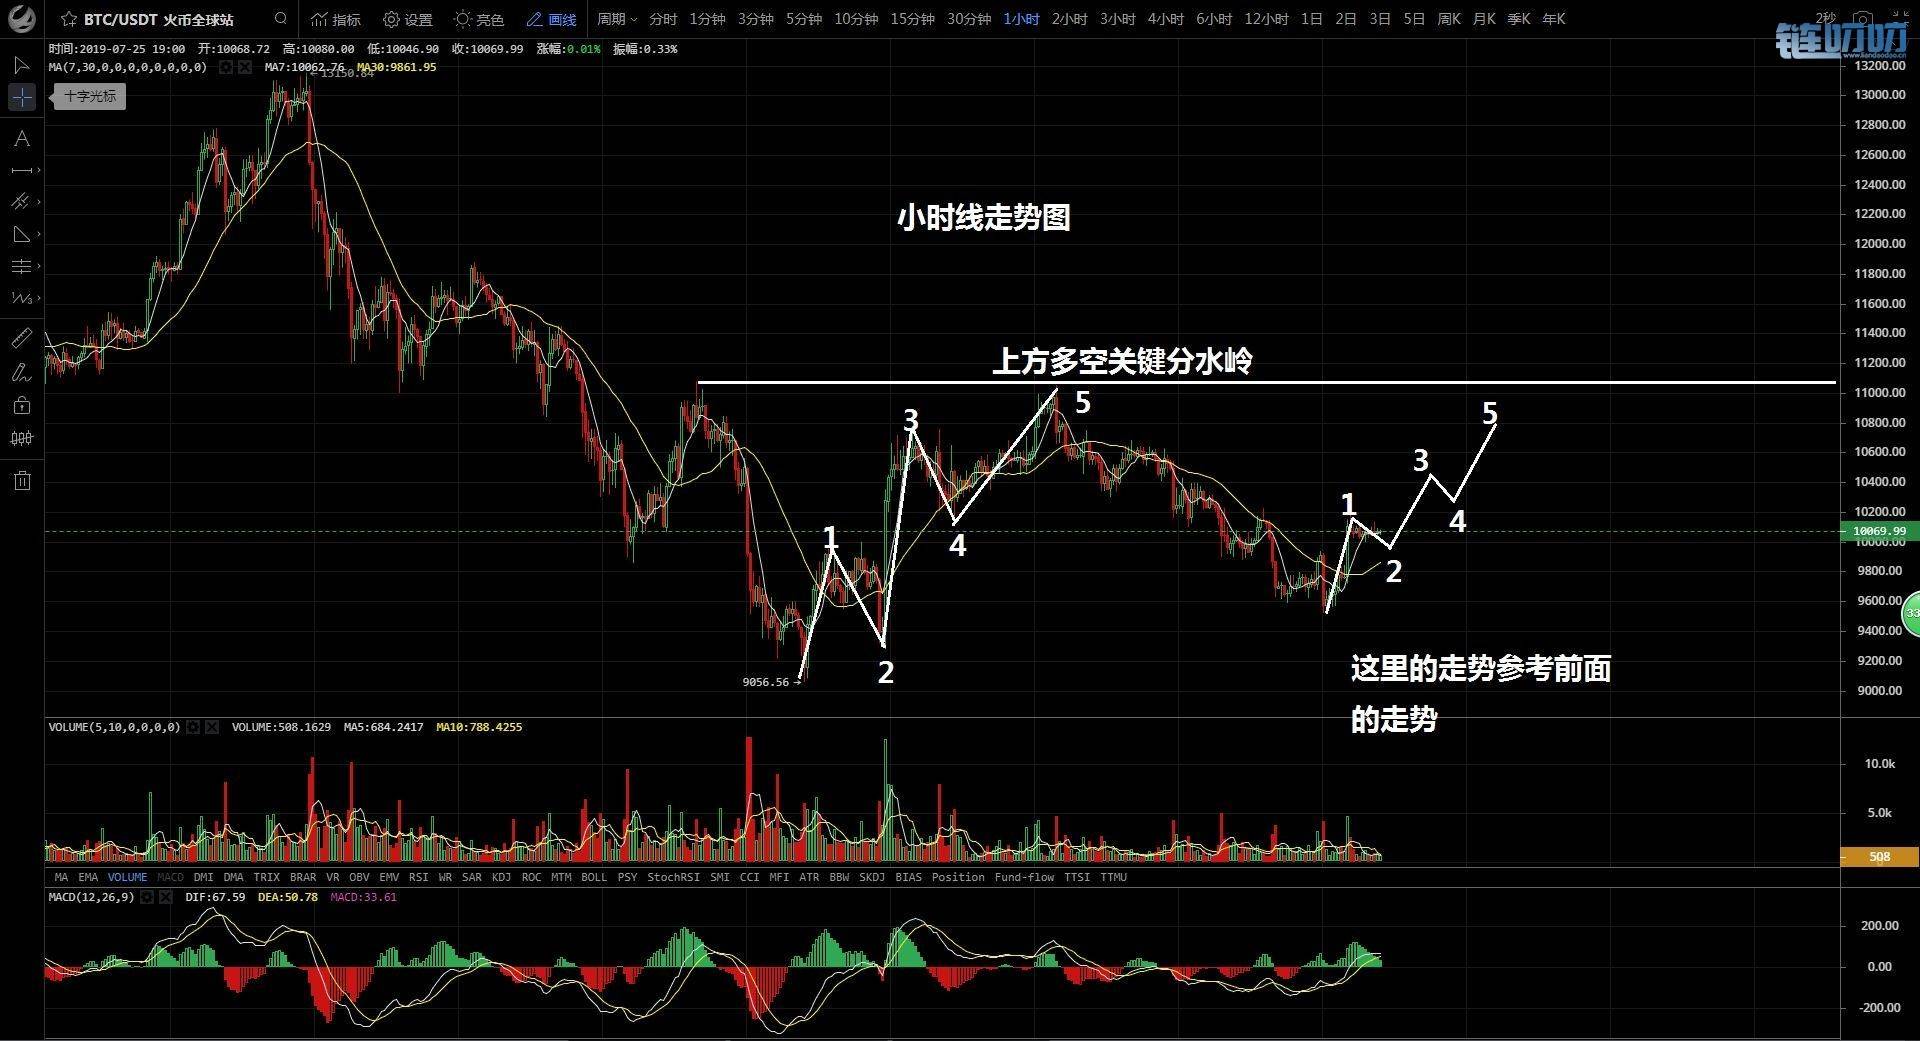The width and height of the screenshot is (1920, 1041).
Task: Favorite BTC/USDT with the star icon
Action: pos(68,19)
